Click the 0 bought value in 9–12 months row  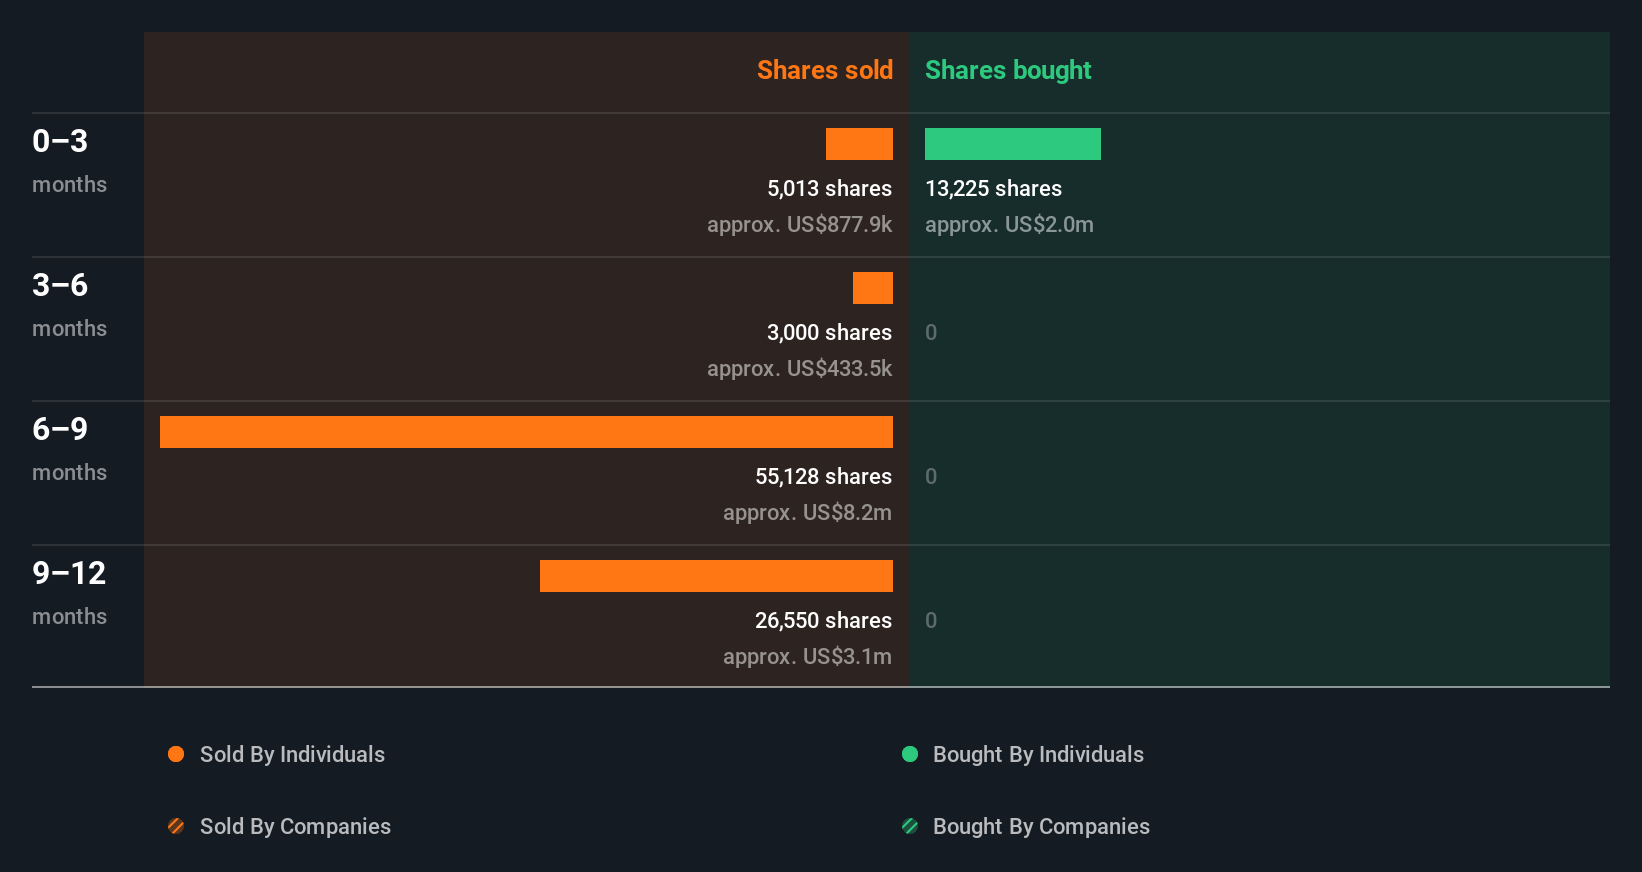tap(931, 621)
